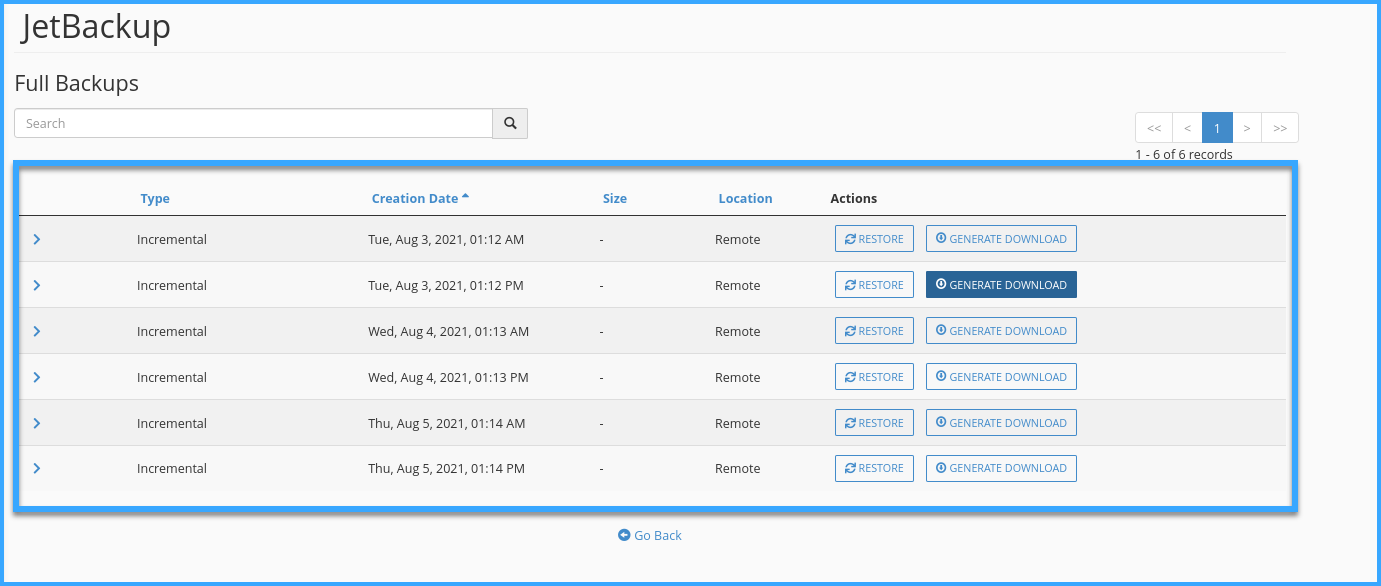
Task: Expand the Thu, Aug 5, 01:14 PM backup row
Action: pos(37,469)
